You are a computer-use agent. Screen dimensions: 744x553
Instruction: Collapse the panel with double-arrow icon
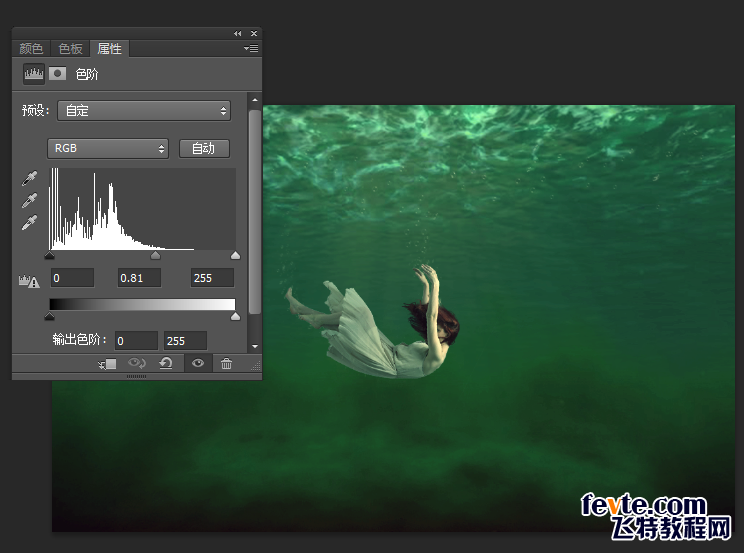(x=238, y=34)
